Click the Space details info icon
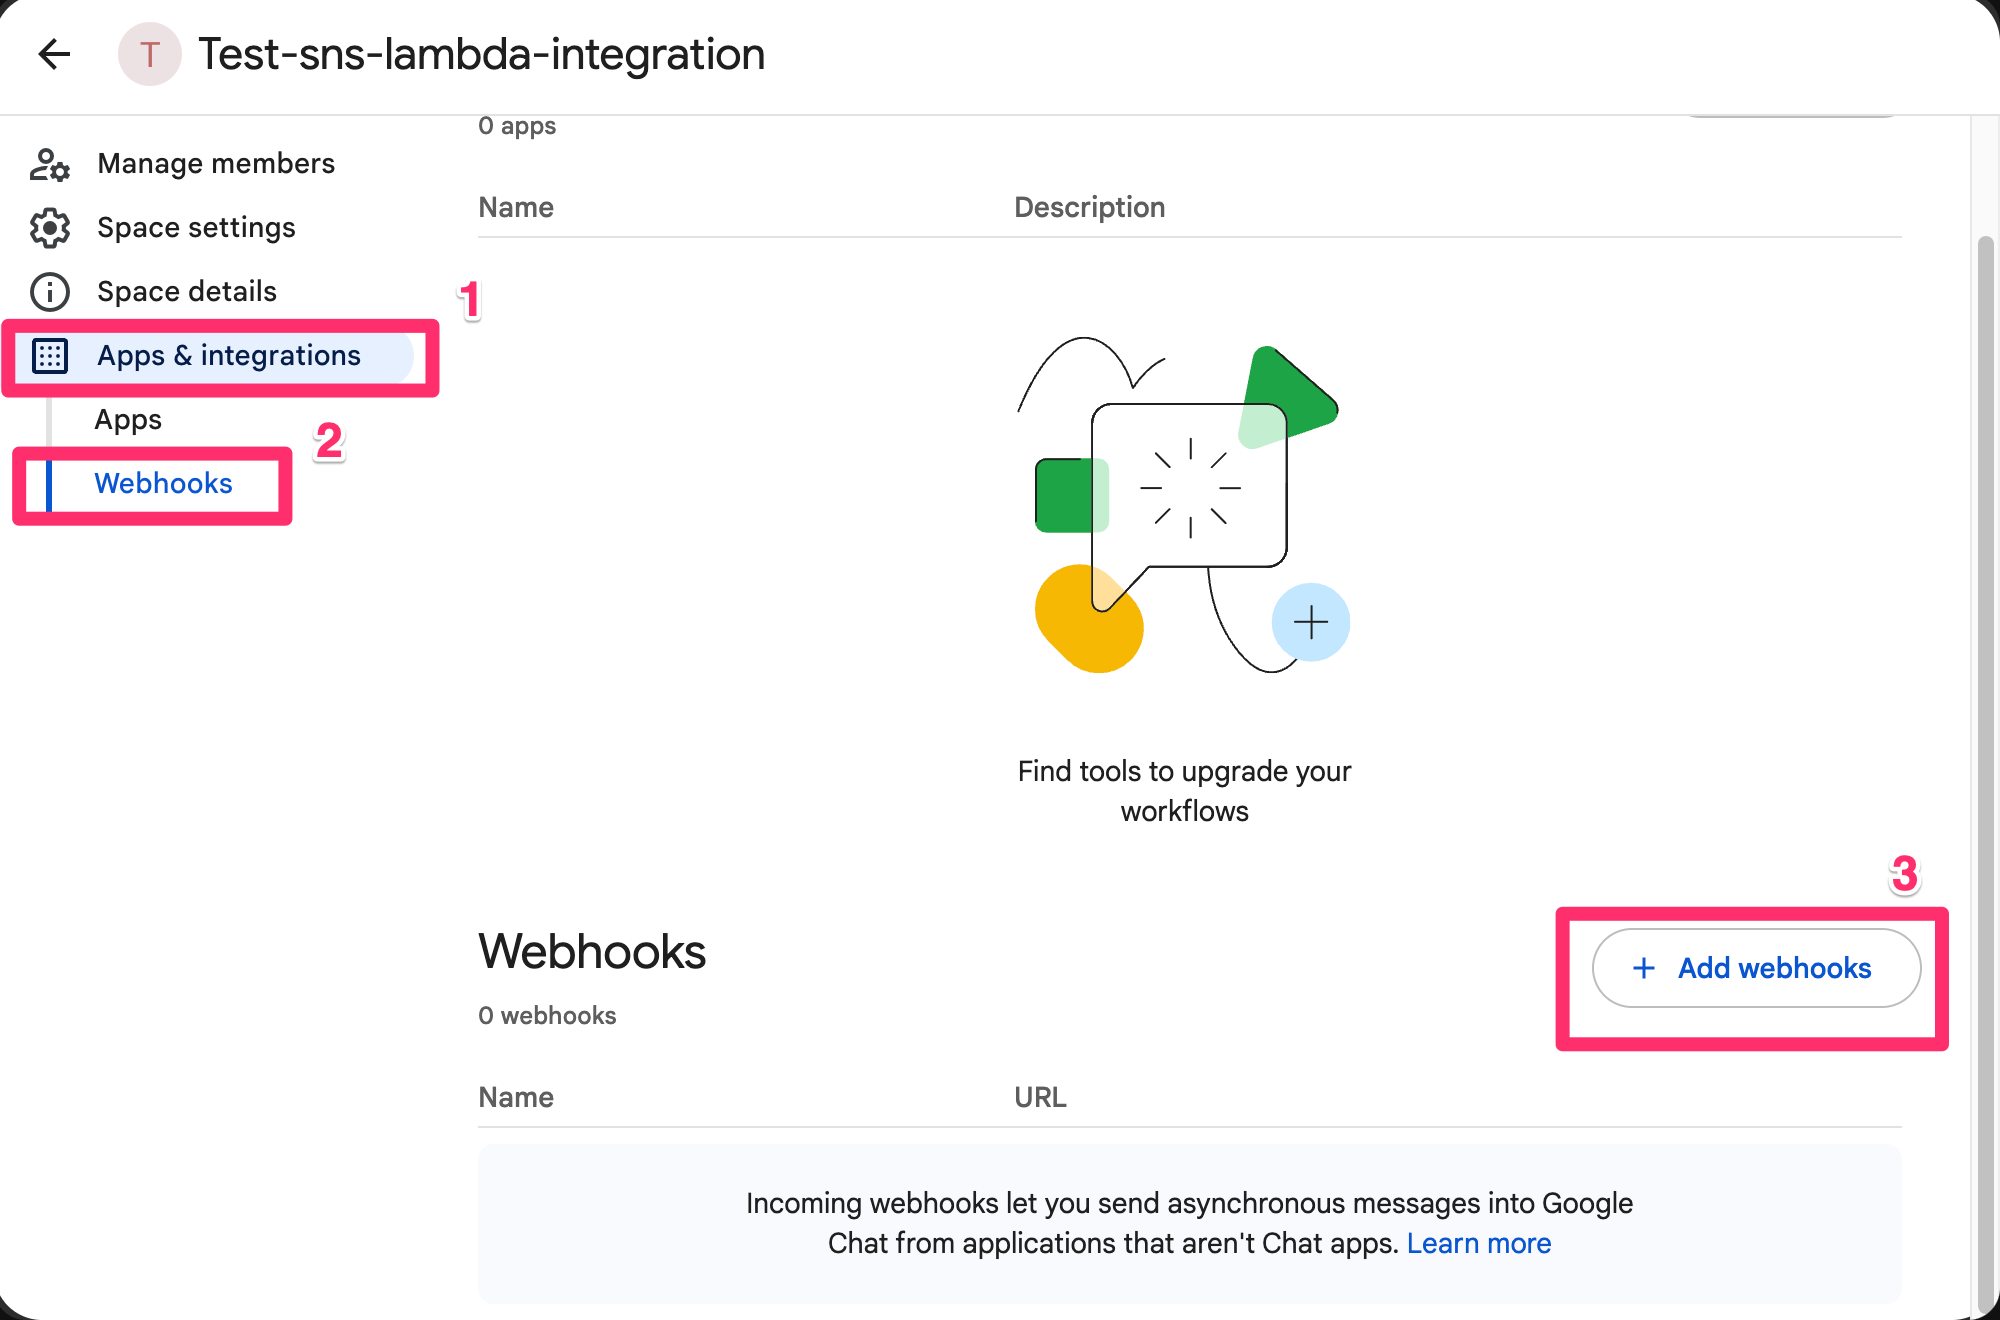Screen dimensions: 2000x1320 coord(49,292)
